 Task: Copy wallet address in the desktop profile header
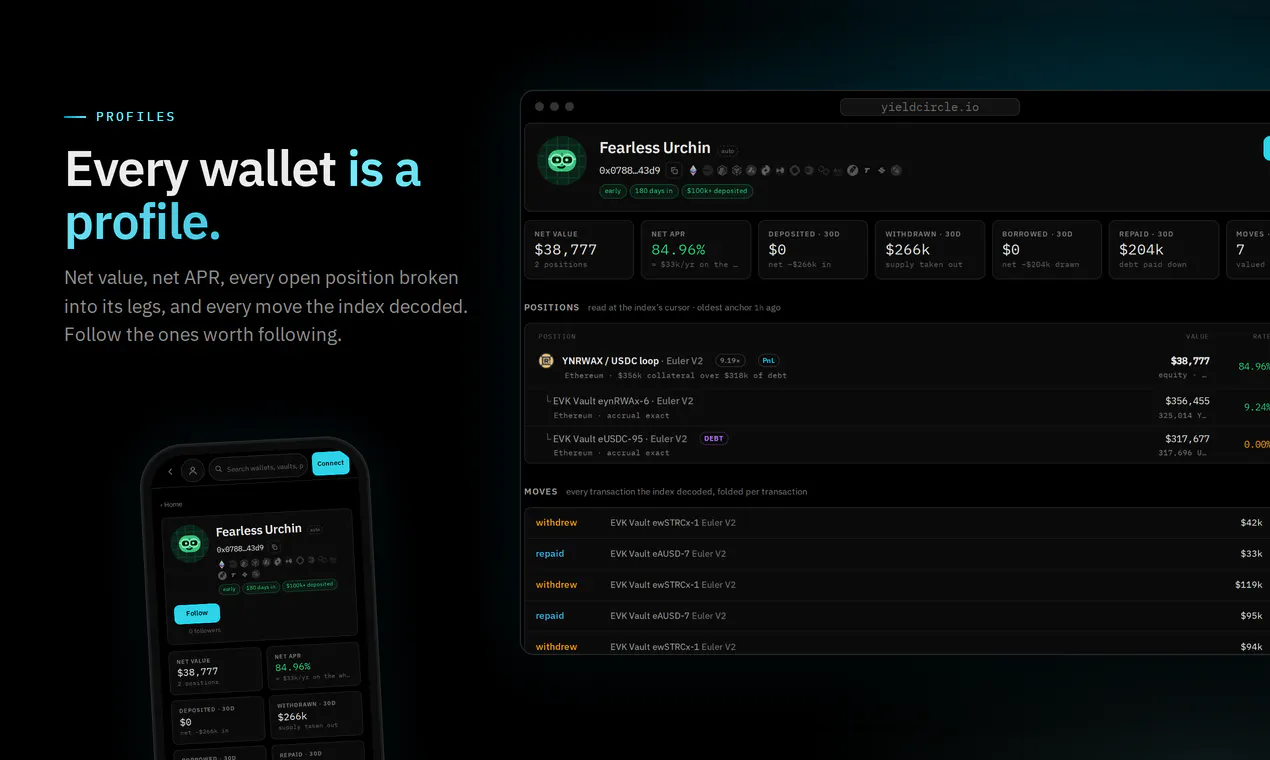point(675,170)
